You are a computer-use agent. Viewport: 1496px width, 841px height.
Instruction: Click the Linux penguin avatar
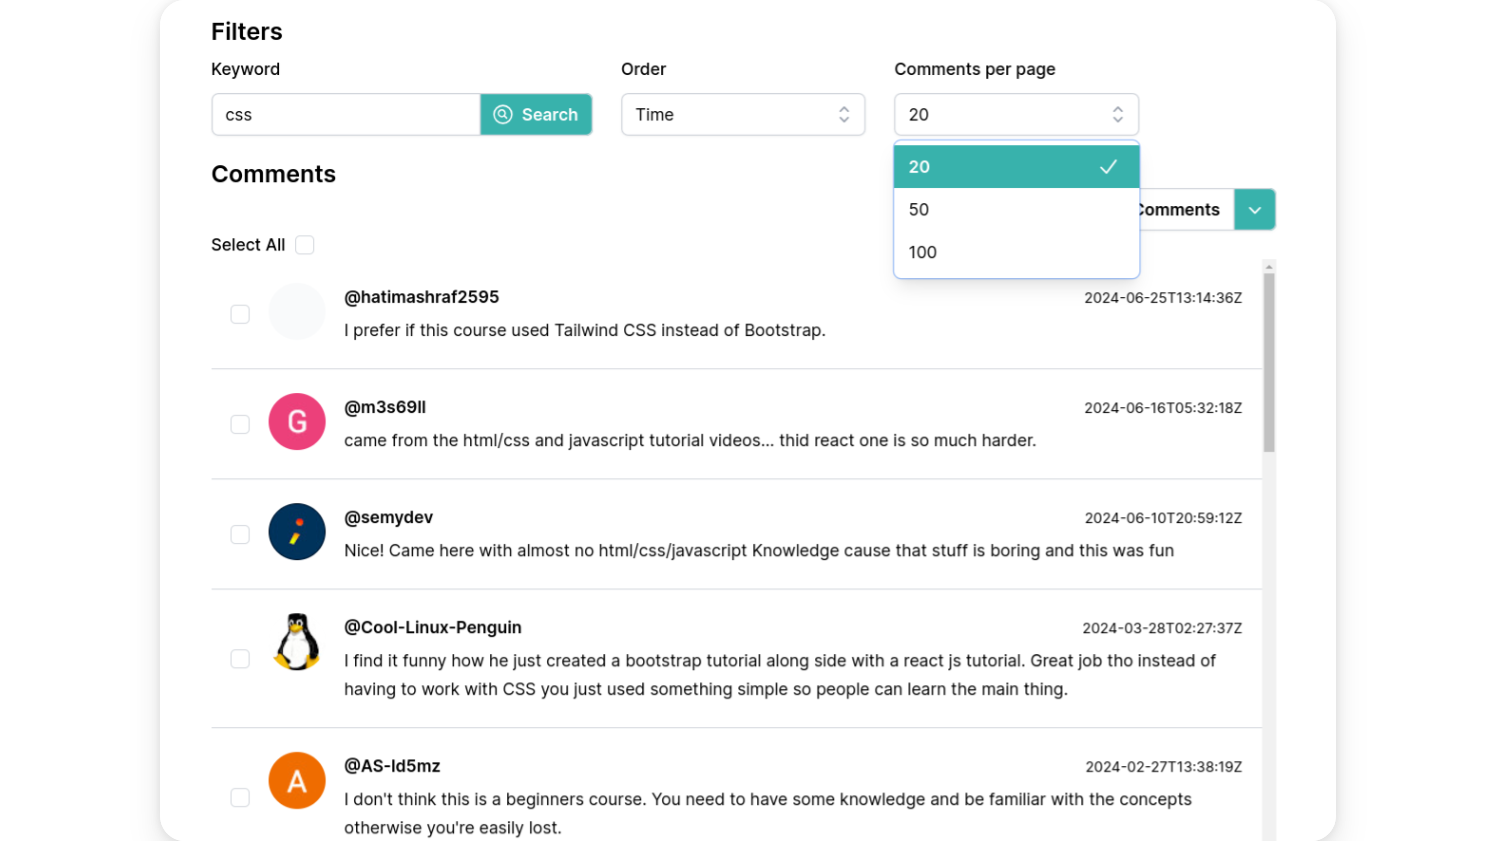coord(297,642)
